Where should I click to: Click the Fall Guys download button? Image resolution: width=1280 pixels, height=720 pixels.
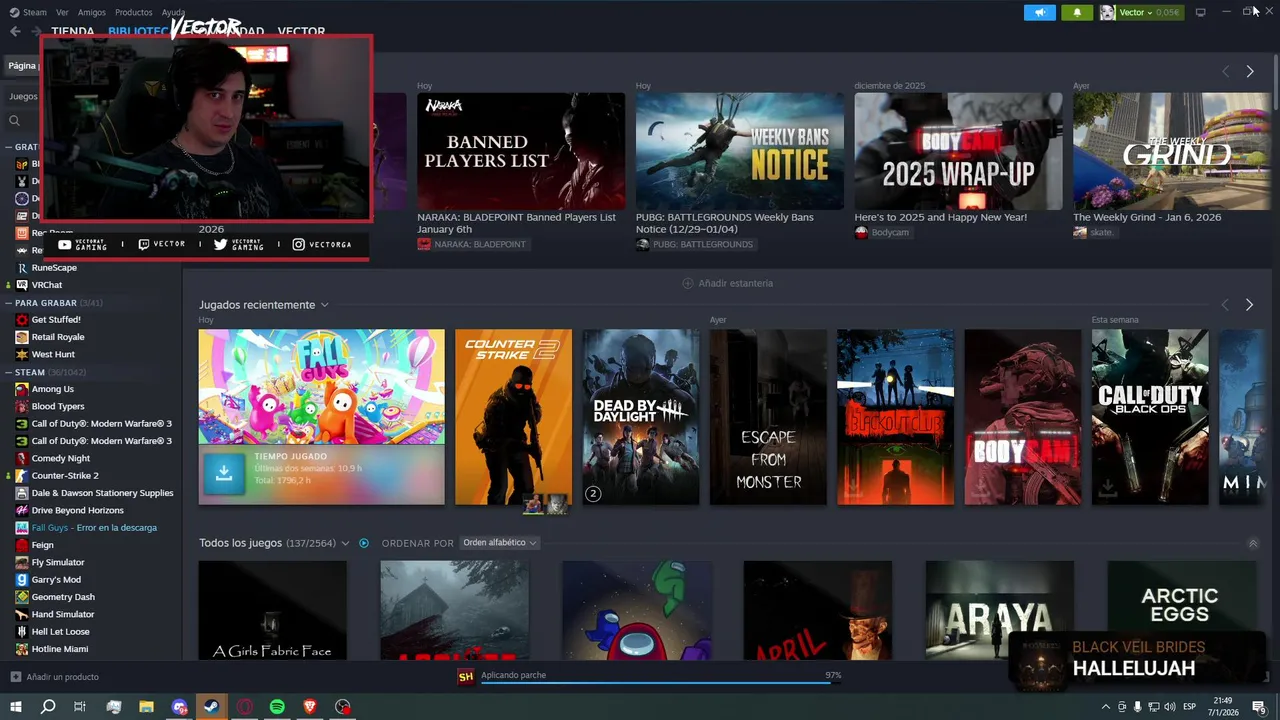pyautogui.click(x=224, y=474)
